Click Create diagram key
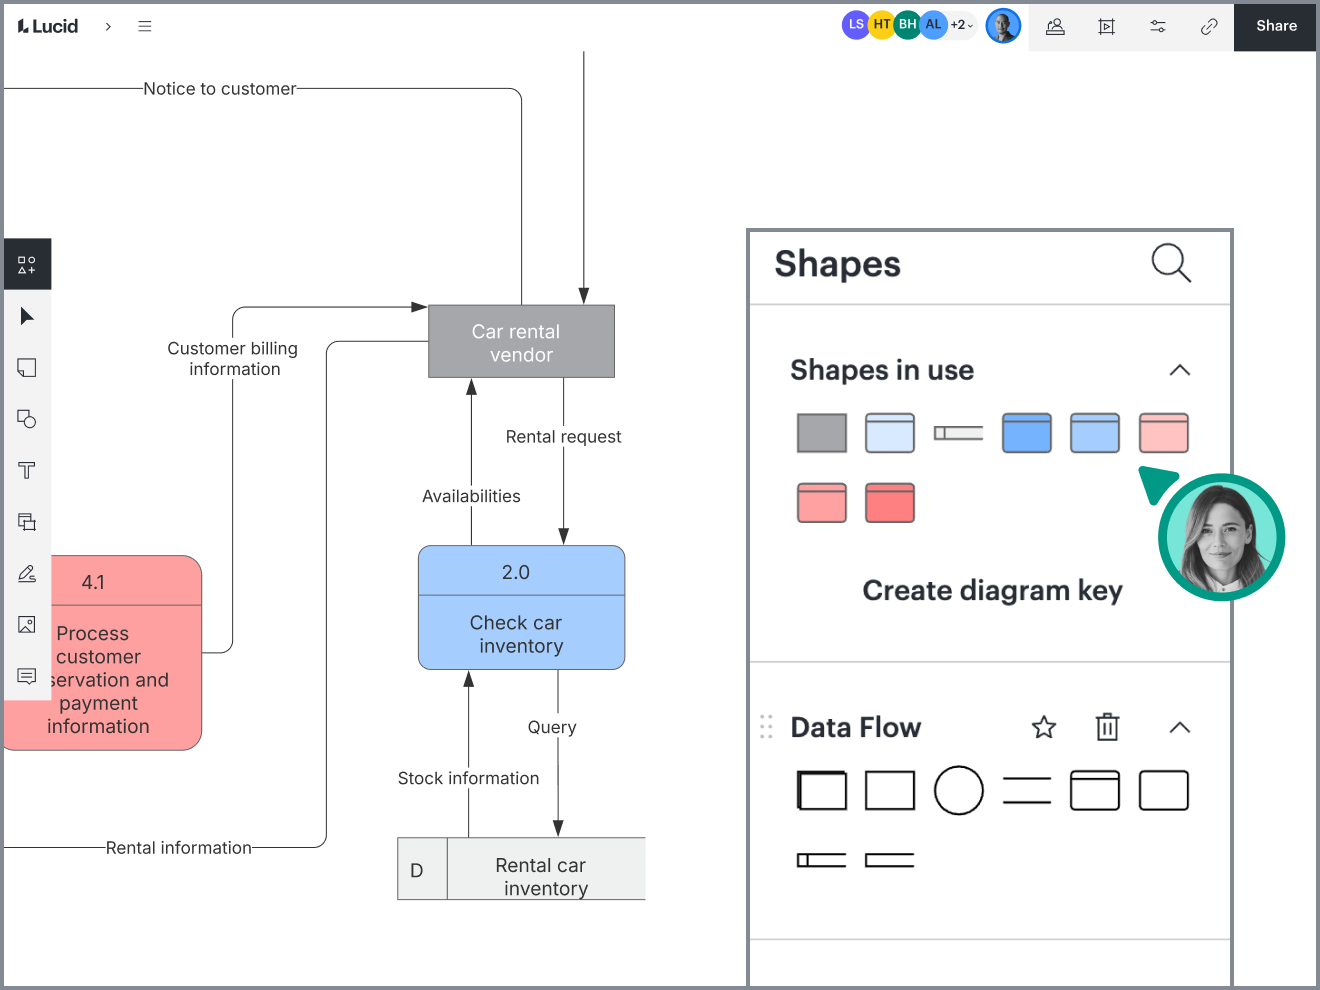Viewport: 1320px width, 990px height. click(992, 591)
